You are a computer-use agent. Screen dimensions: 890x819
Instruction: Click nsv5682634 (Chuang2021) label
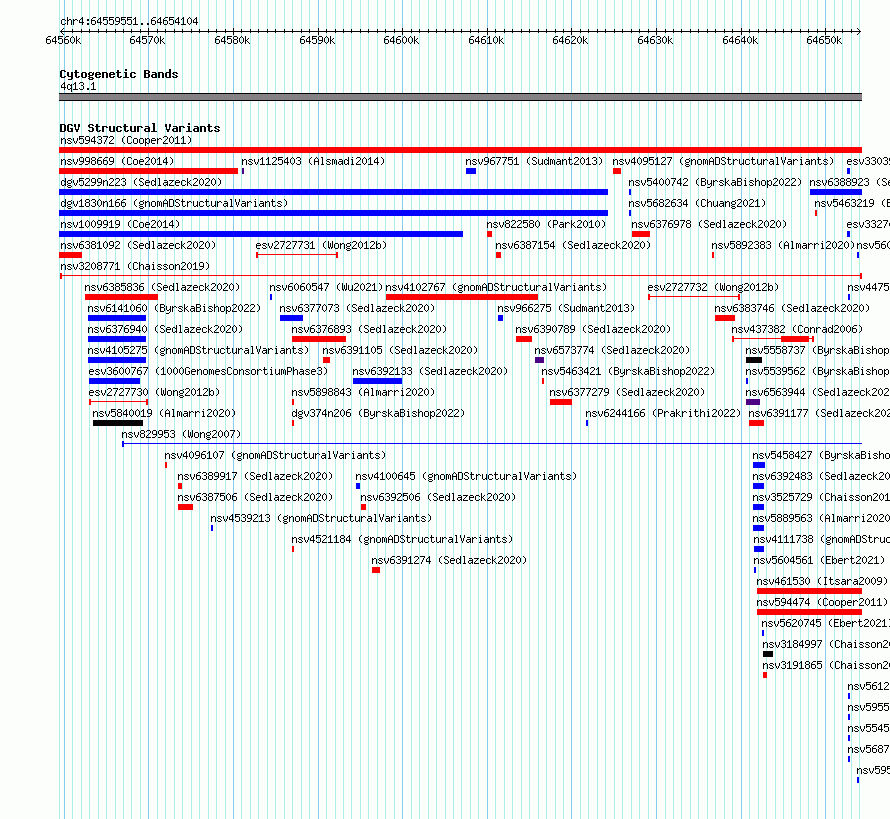tap(696, 203)
